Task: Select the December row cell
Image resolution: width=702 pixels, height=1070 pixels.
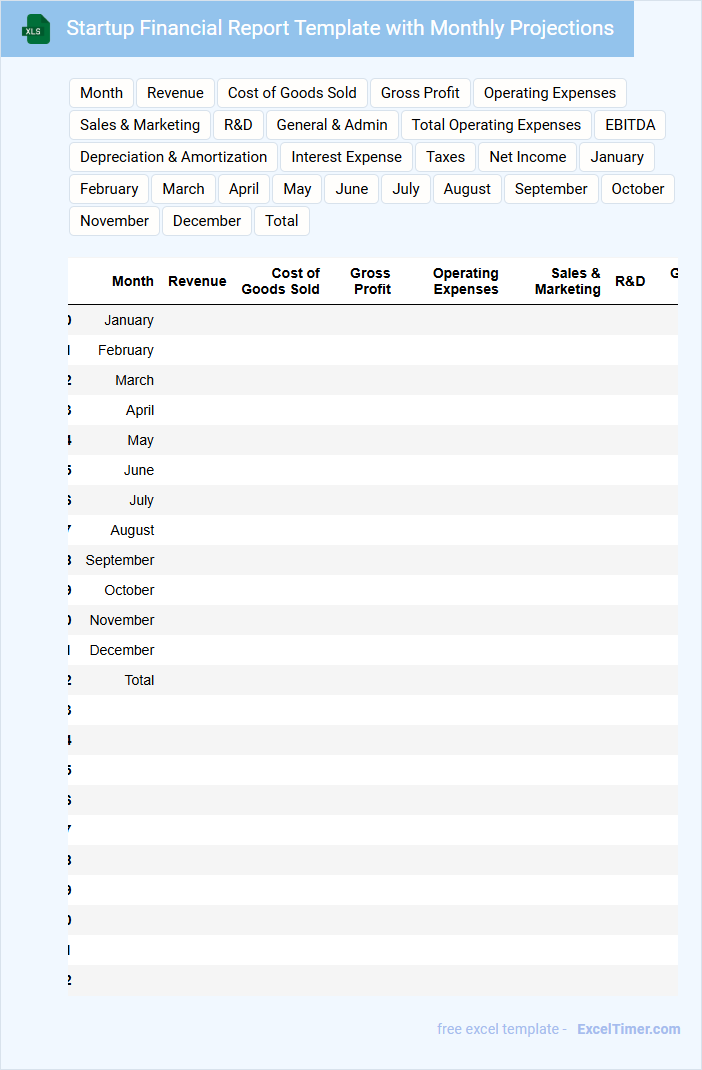Action: click(x=121, y=650)
